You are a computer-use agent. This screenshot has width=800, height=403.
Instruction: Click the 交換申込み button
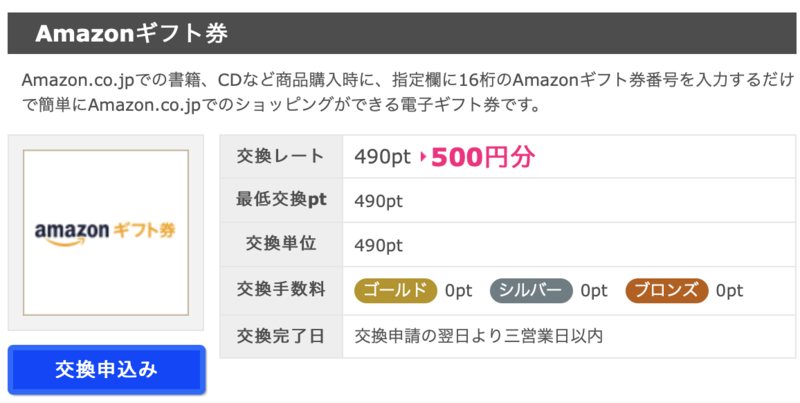point(107,370)
